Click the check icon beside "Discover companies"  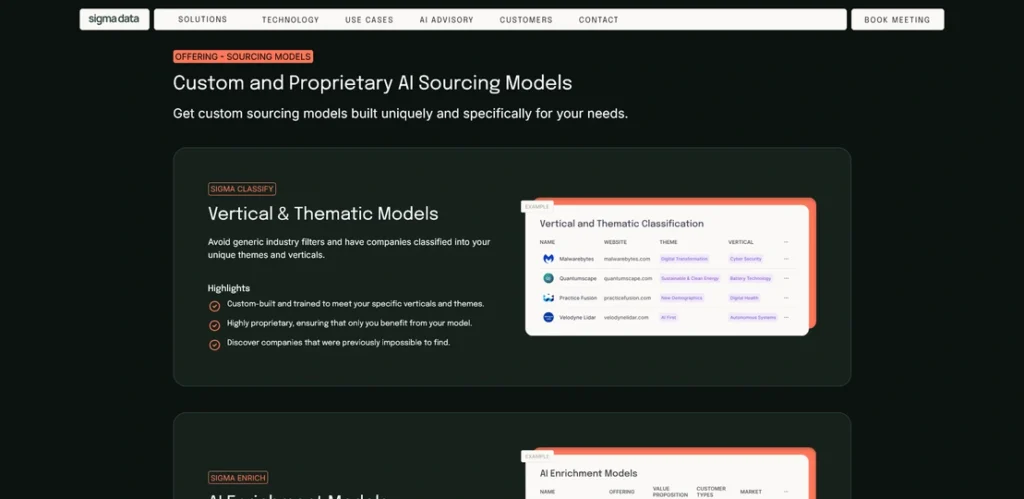(214, 344)
